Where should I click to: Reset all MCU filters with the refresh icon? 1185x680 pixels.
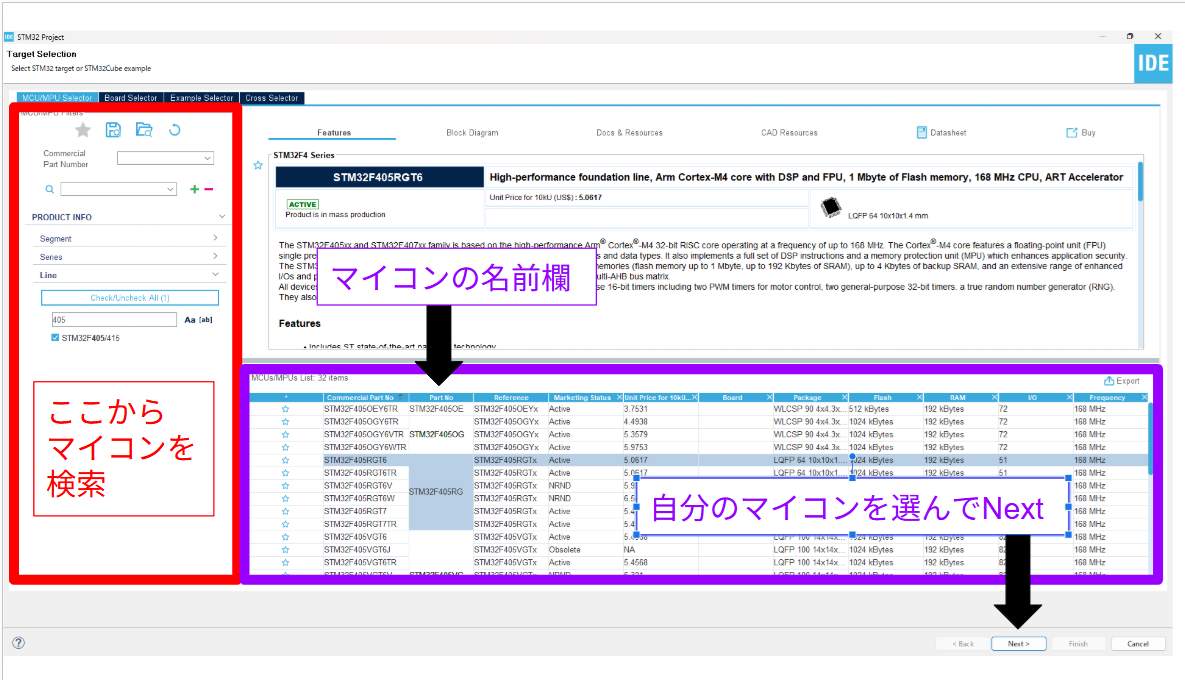[175, 130]
